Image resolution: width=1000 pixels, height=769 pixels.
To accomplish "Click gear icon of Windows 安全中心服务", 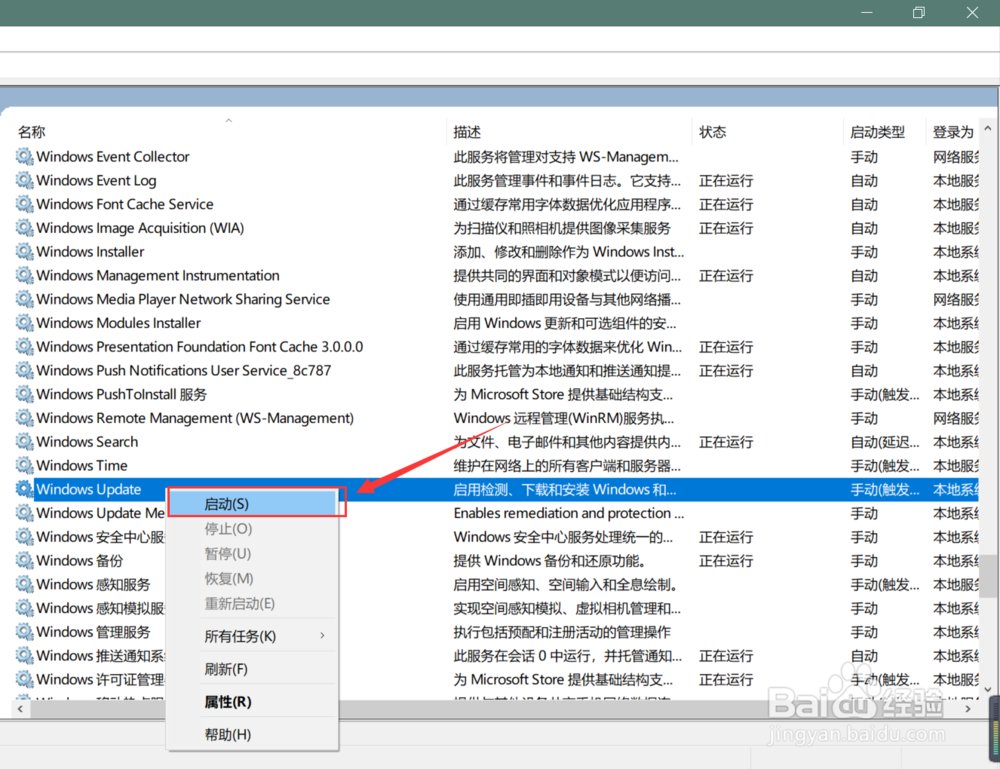I will point(24,537).
